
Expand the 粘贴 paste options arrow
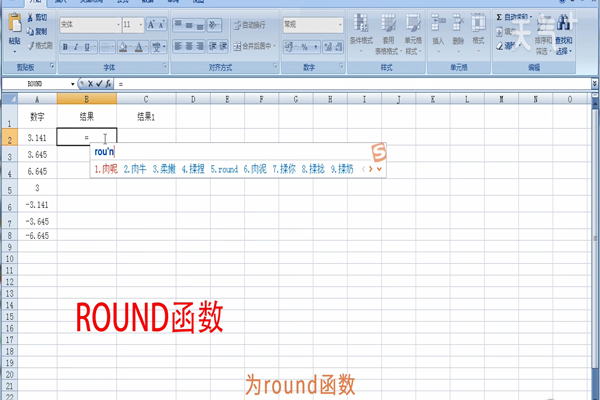[15, 51]
